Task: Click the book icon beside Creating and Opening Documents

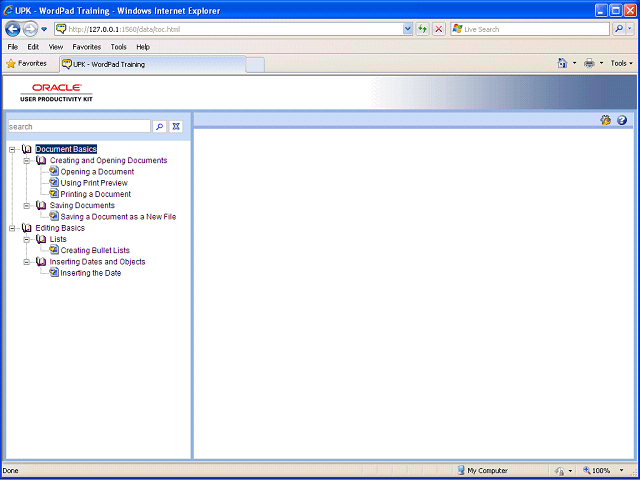Action: tap(41, 160)
